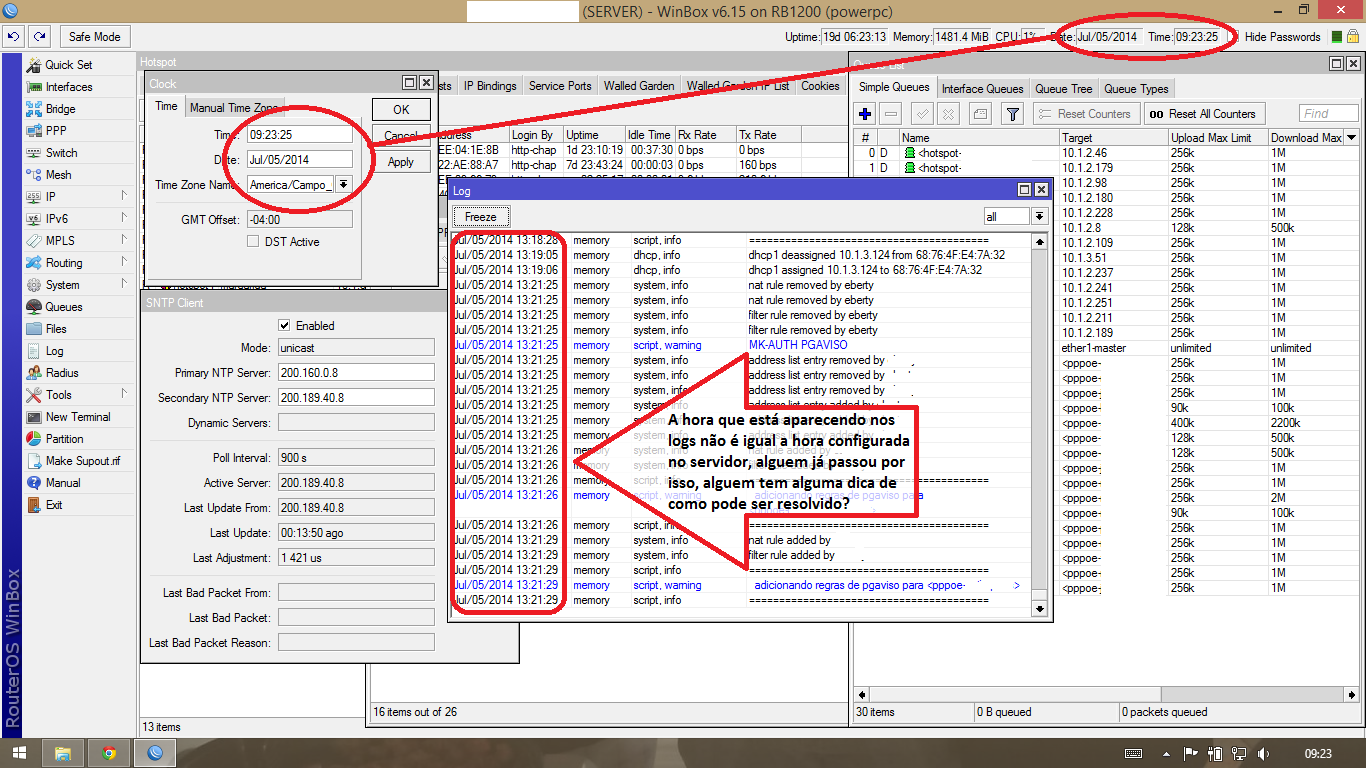
Task: Switch to the Queue Tree tab
Action: click(1064, 89)
